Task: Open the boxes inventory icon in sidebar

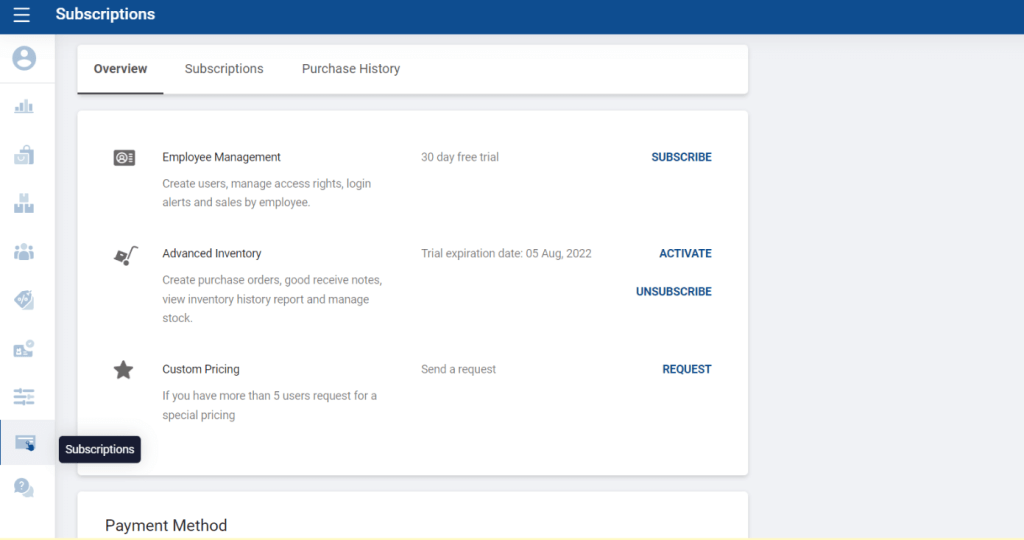Action: tap(24, 203)
